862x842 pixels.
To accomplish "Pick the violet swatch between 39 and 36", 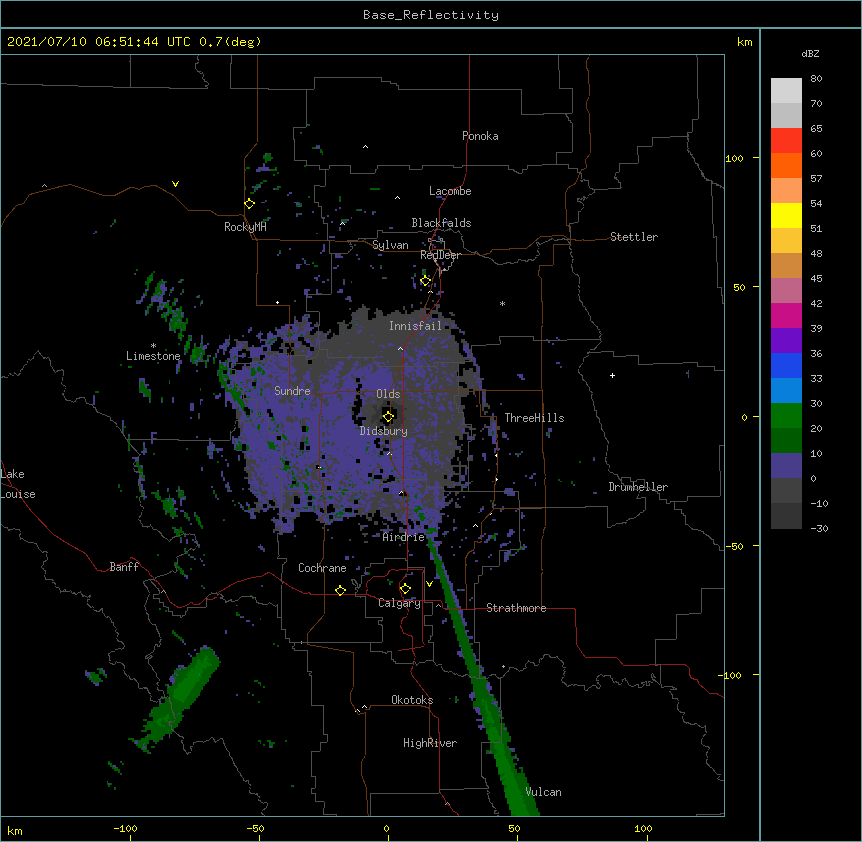I will click(786, 340).
